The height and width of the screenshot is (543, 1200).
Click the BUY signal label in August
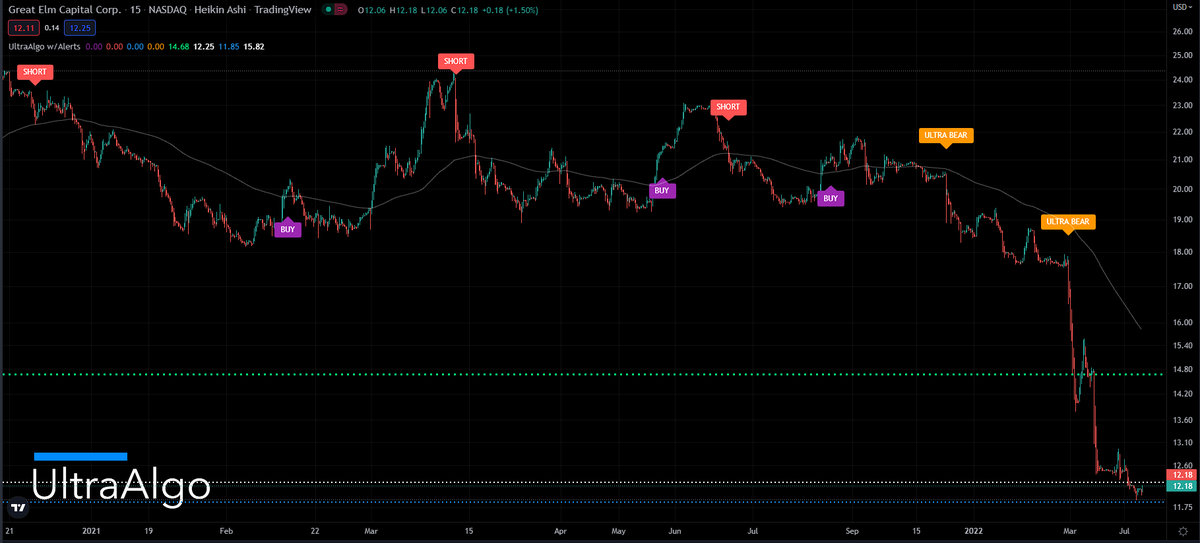pyautogui.click(x=830, y=199)
